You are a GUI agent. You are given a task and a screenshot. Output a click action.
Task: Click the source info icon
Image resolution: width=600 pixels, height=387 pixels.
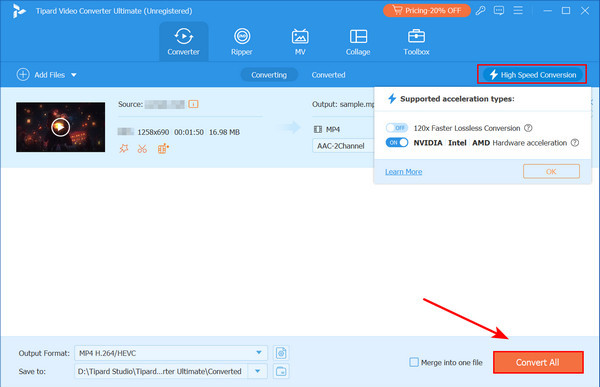point(193,104)
